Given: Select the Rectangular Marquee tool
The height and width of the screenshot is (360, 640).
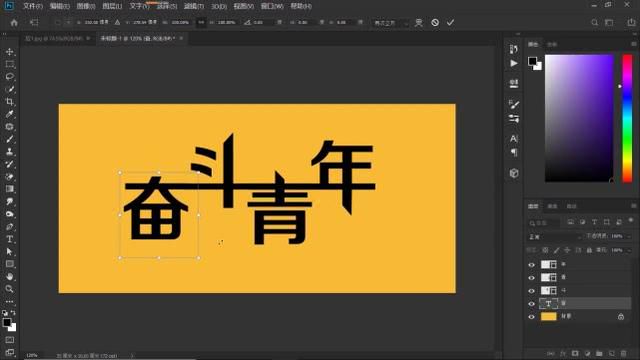Looking at the screenshot, I should [10, 64].
